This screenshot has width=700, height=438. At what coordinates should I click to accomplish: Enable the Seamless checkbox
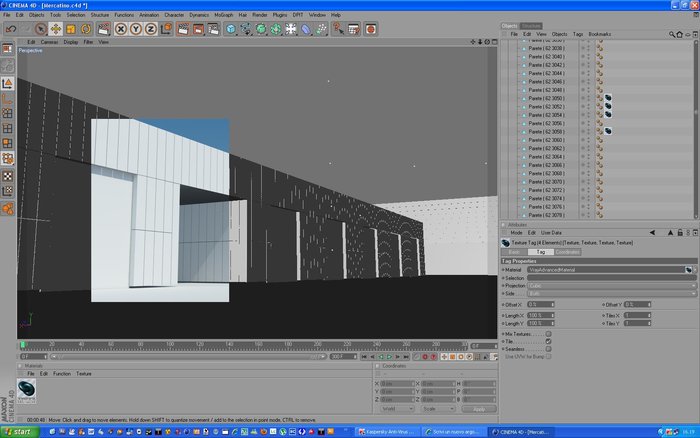coord(548,349)
